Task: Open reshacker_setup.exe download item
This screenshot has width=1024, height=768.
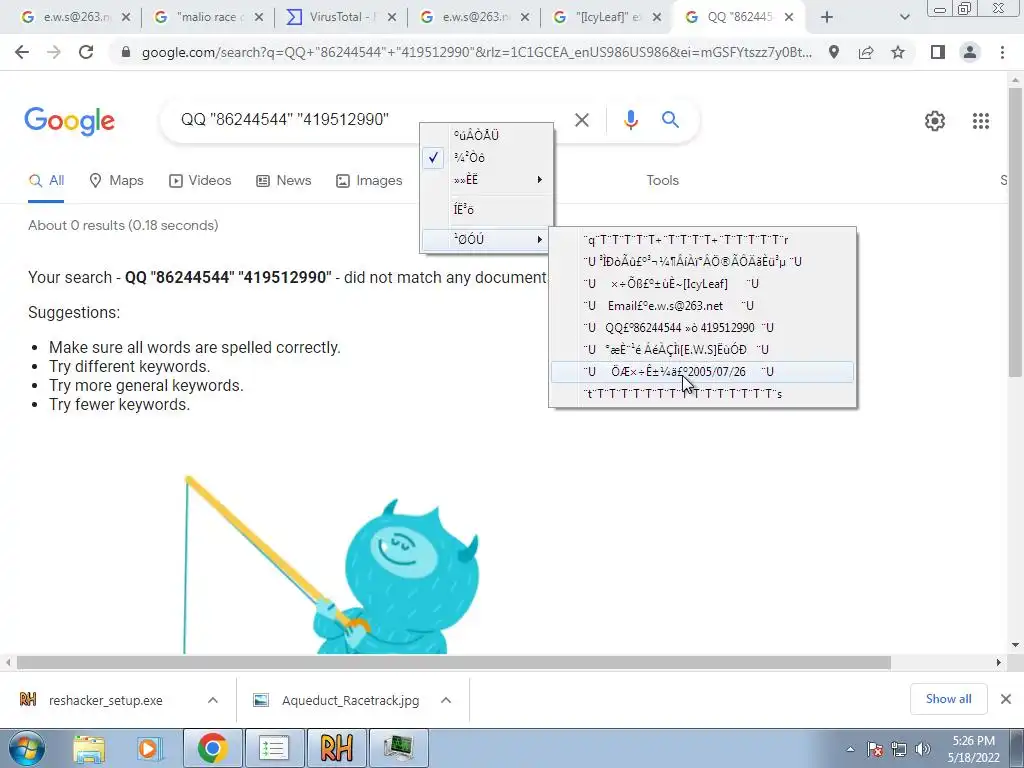Action: click(105, 700)
